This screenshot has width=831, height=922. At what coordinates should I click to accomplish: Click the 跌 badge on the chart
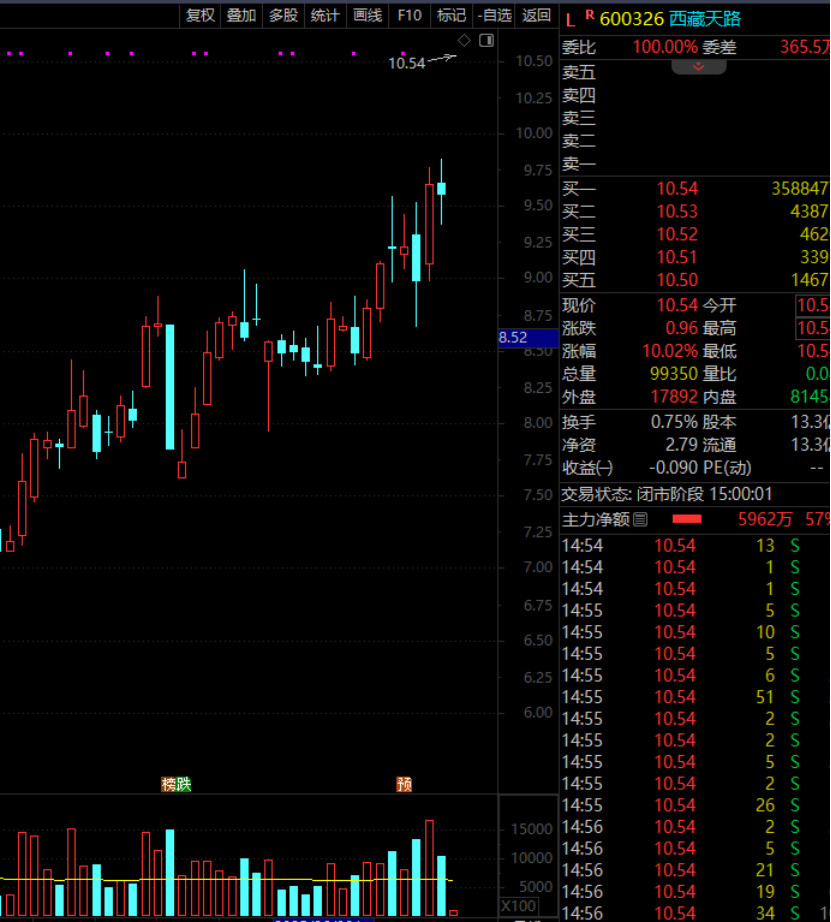pyautogui.click(x=184, y=784)
